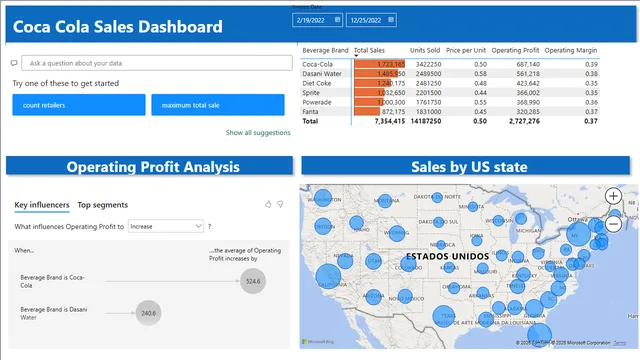The width and height of the screenshot is (640, 360).
Task: Select the Fanta table row
Action: 450,111
